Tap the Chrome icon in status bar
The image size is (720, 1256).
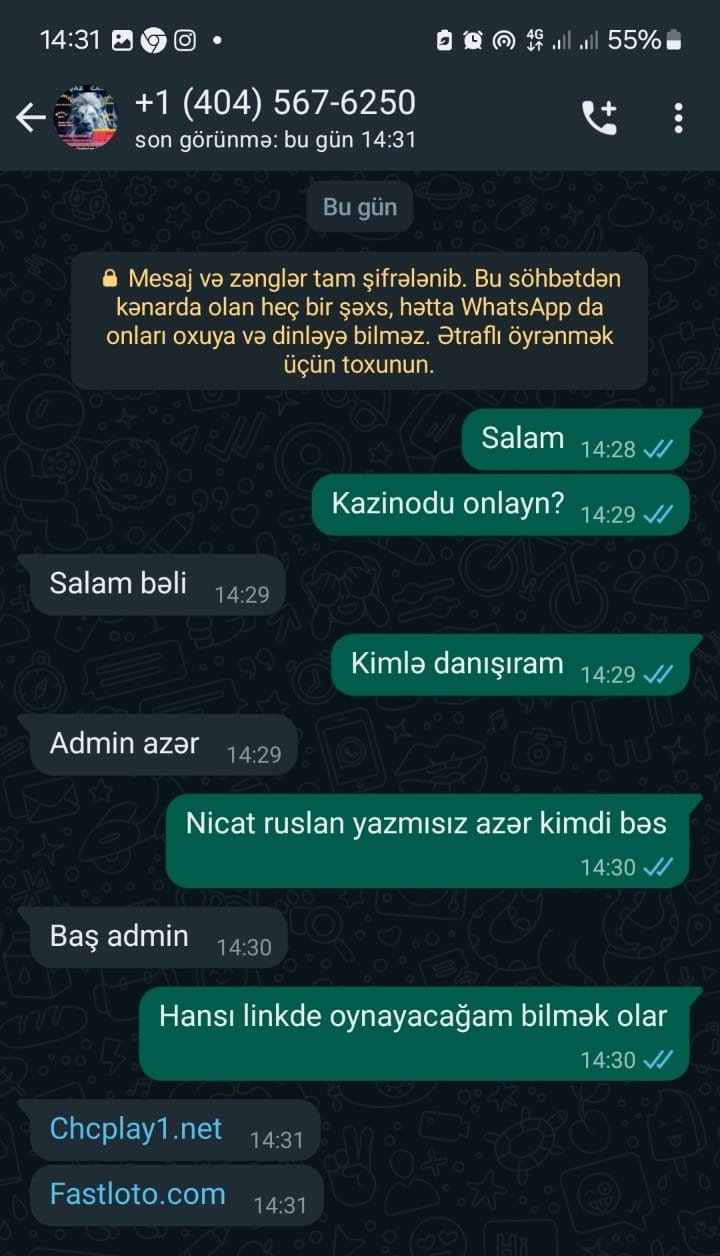point(153,40)
